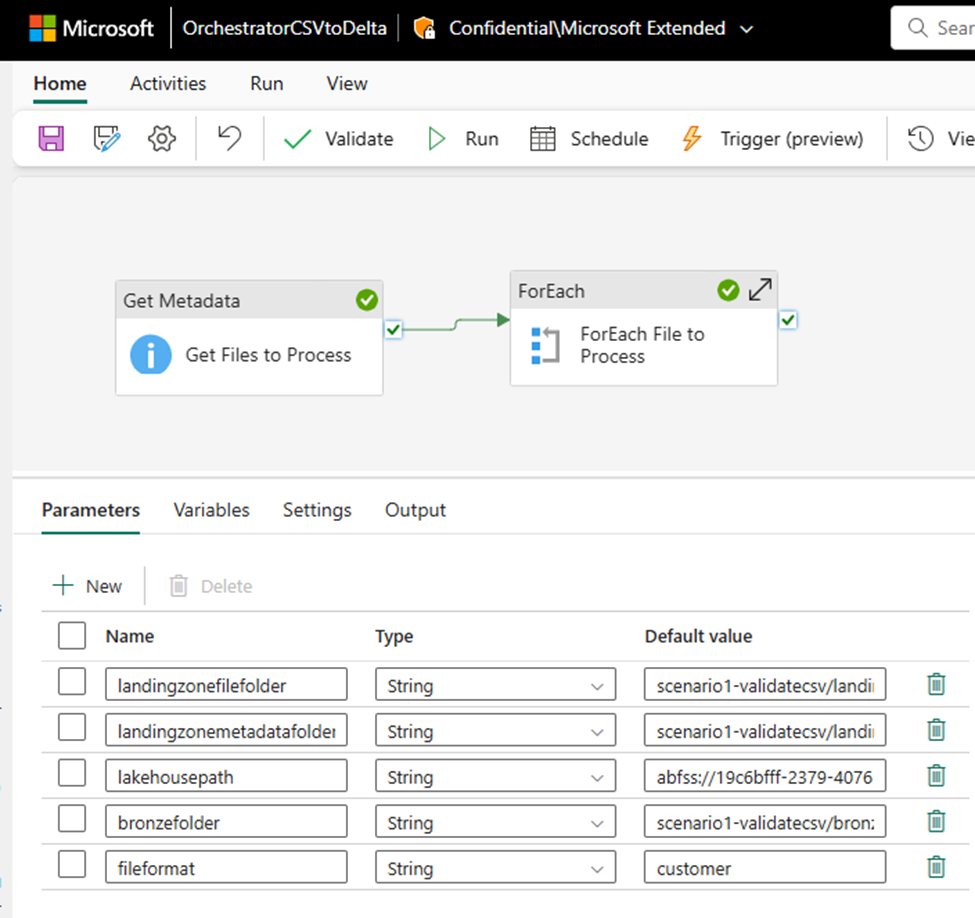975x918 pixels.
Task: Switch to the Activities tab
Action: point(168,83)
